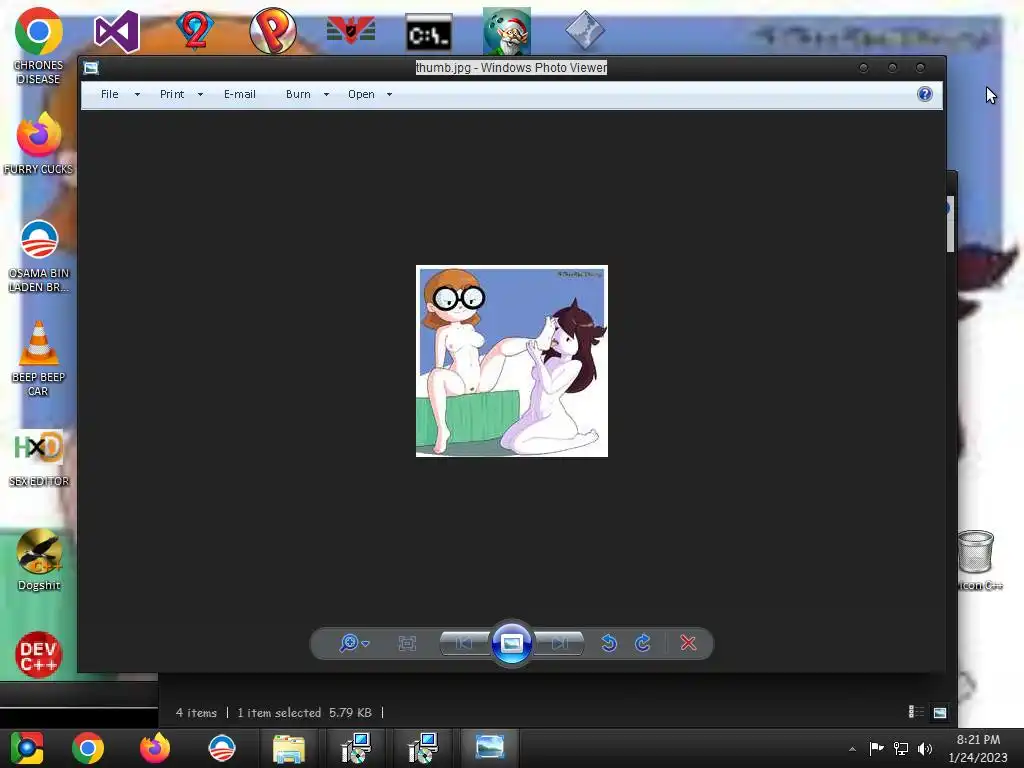Image resolution: width=1024 pixels, height=768 pixels.
Task: Open the Firefox desktop shortcut
Action: (39, 143)
